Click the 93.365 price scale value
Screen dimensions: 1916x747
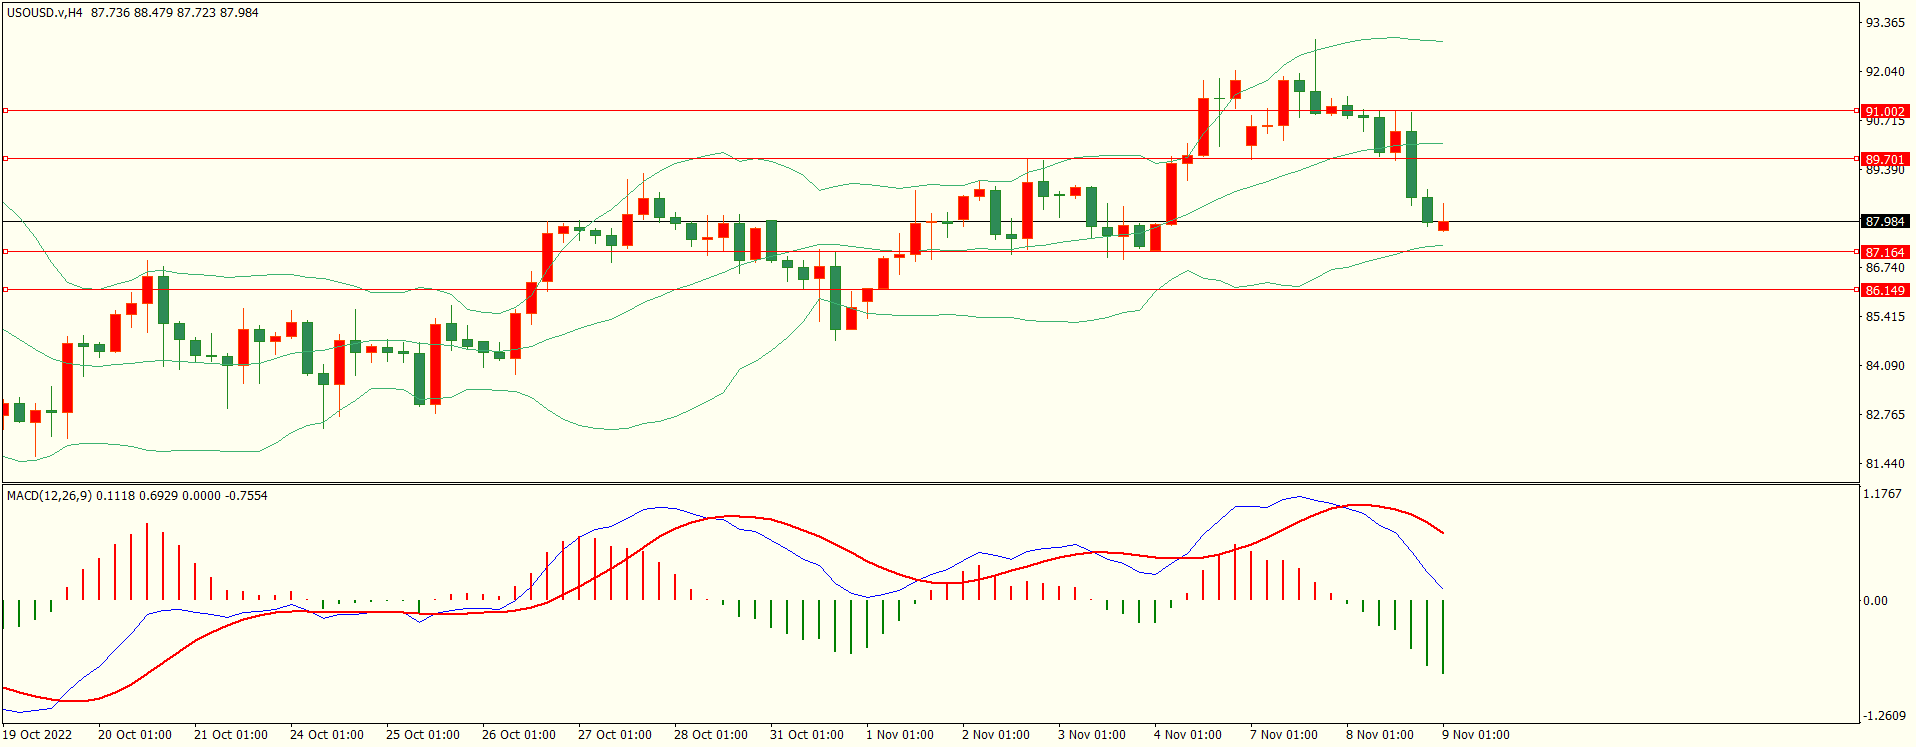(1884, 23)
